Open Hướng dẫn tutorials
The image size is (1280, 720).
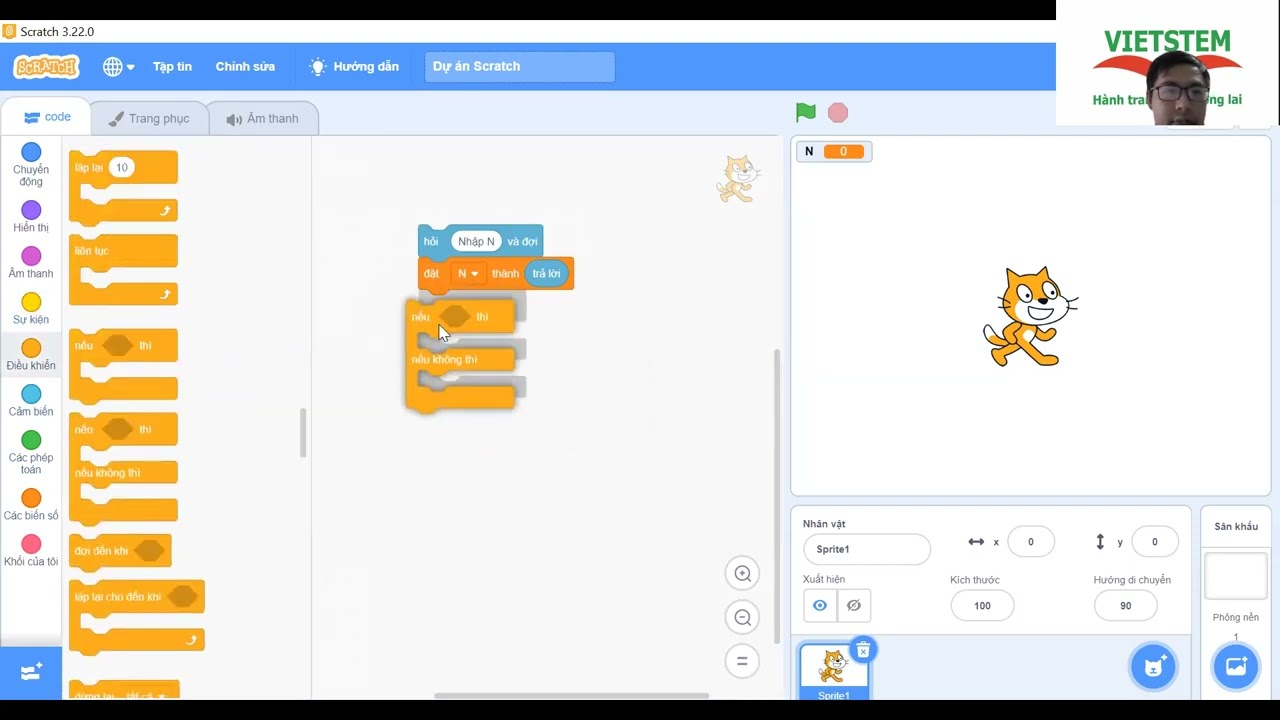coord(354,67)
